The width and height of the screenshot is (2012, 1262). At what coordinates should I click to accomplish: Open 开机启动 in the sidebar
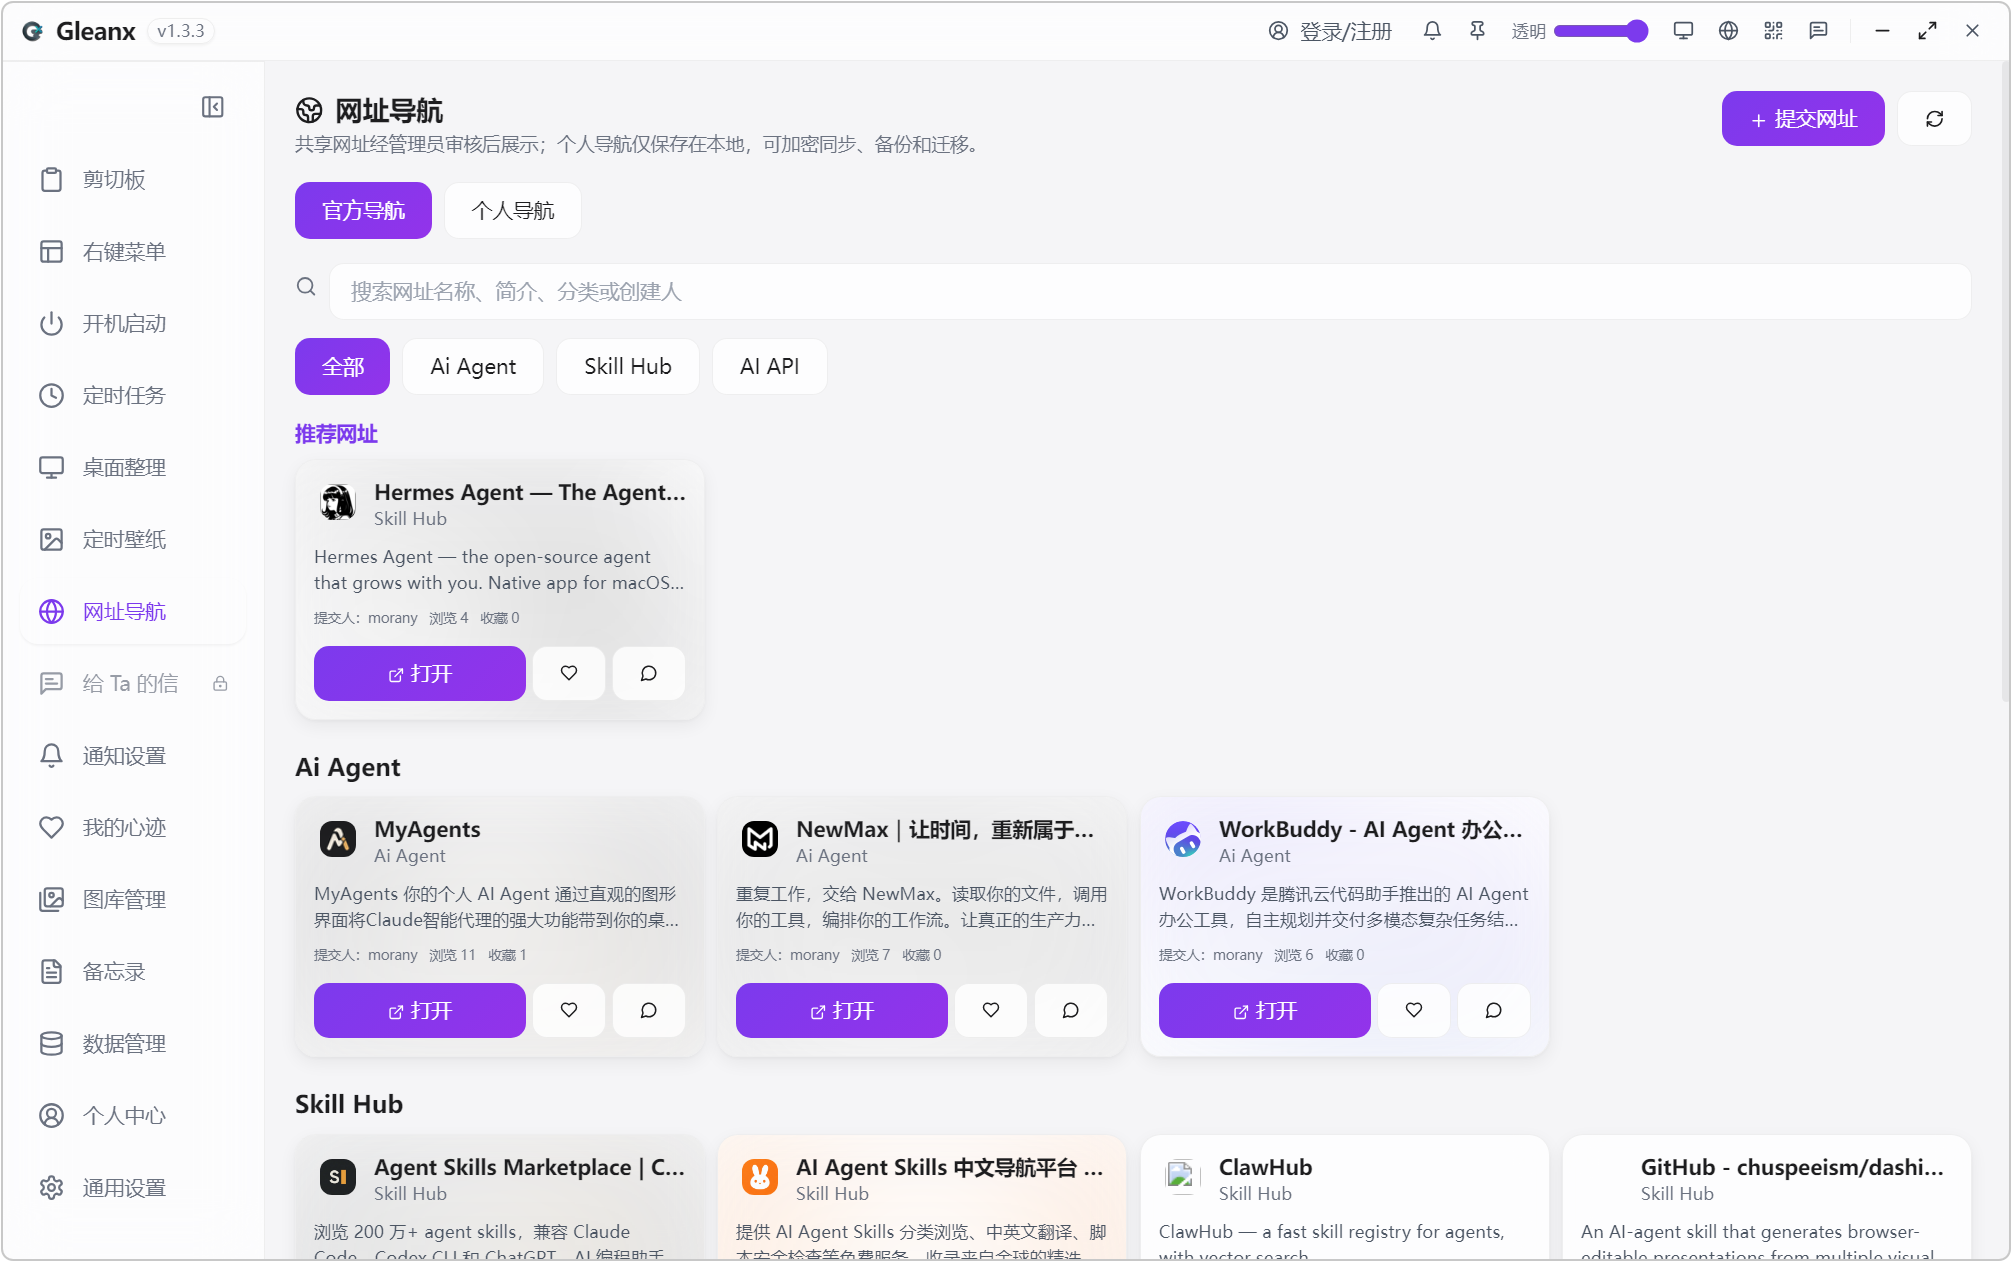134,323
